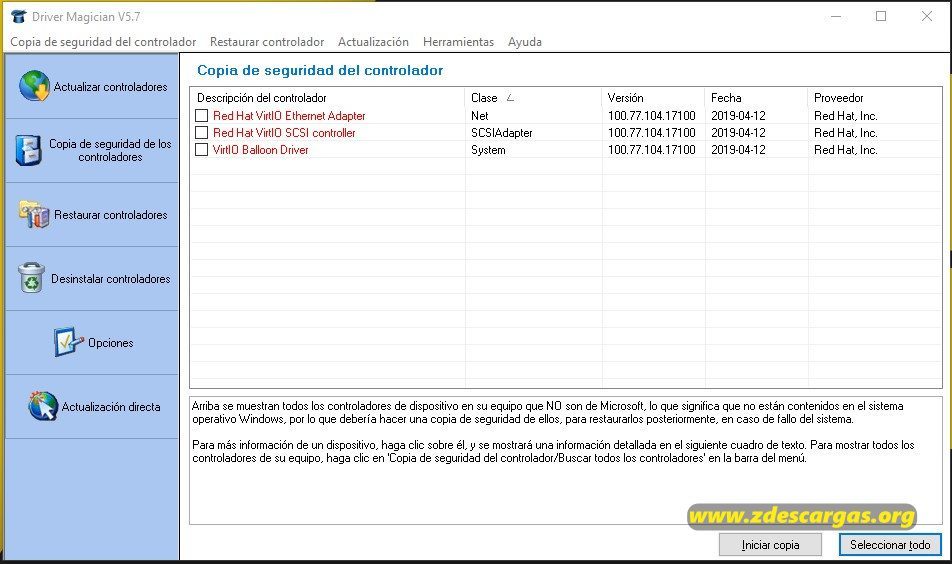
Task: Maximize the Driver Magician window
Action: click(x=881, y=16)
